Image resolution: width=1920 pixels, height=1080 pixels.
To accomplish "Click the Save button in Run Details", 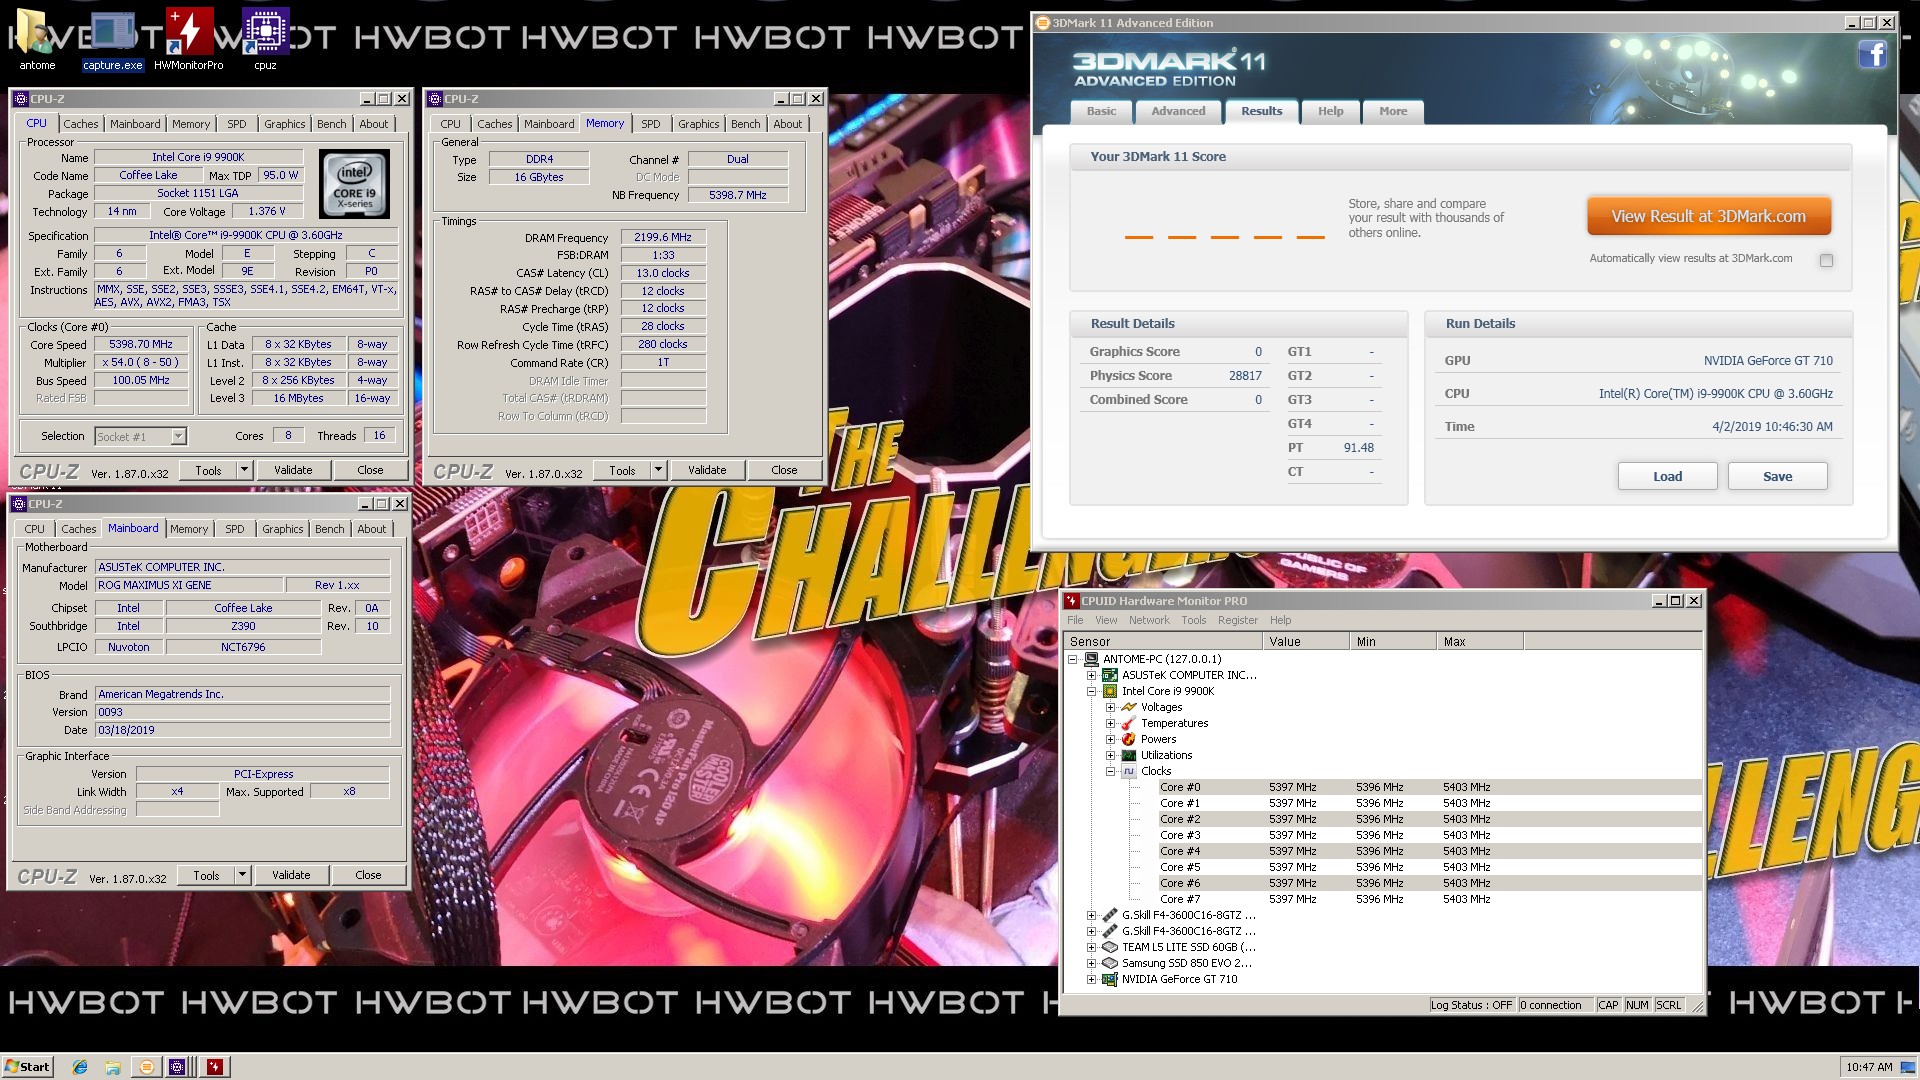I will pos(1777,476).
